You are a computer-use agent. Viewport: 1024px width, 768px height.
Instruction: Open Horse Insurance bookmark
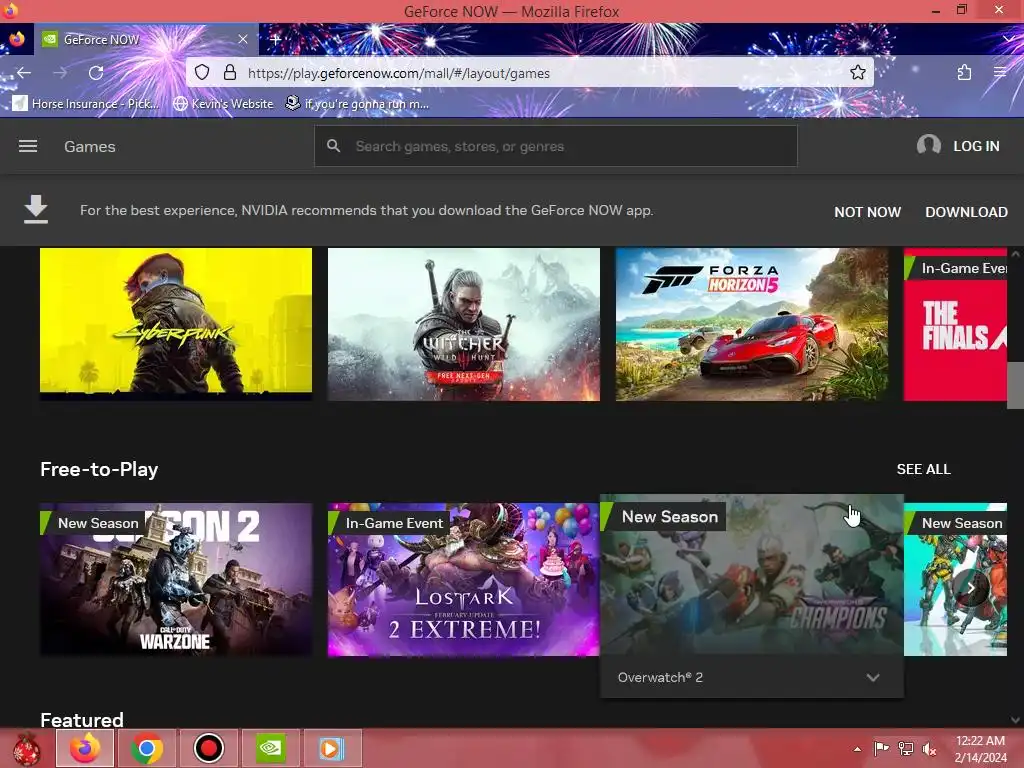coord(86,103)
